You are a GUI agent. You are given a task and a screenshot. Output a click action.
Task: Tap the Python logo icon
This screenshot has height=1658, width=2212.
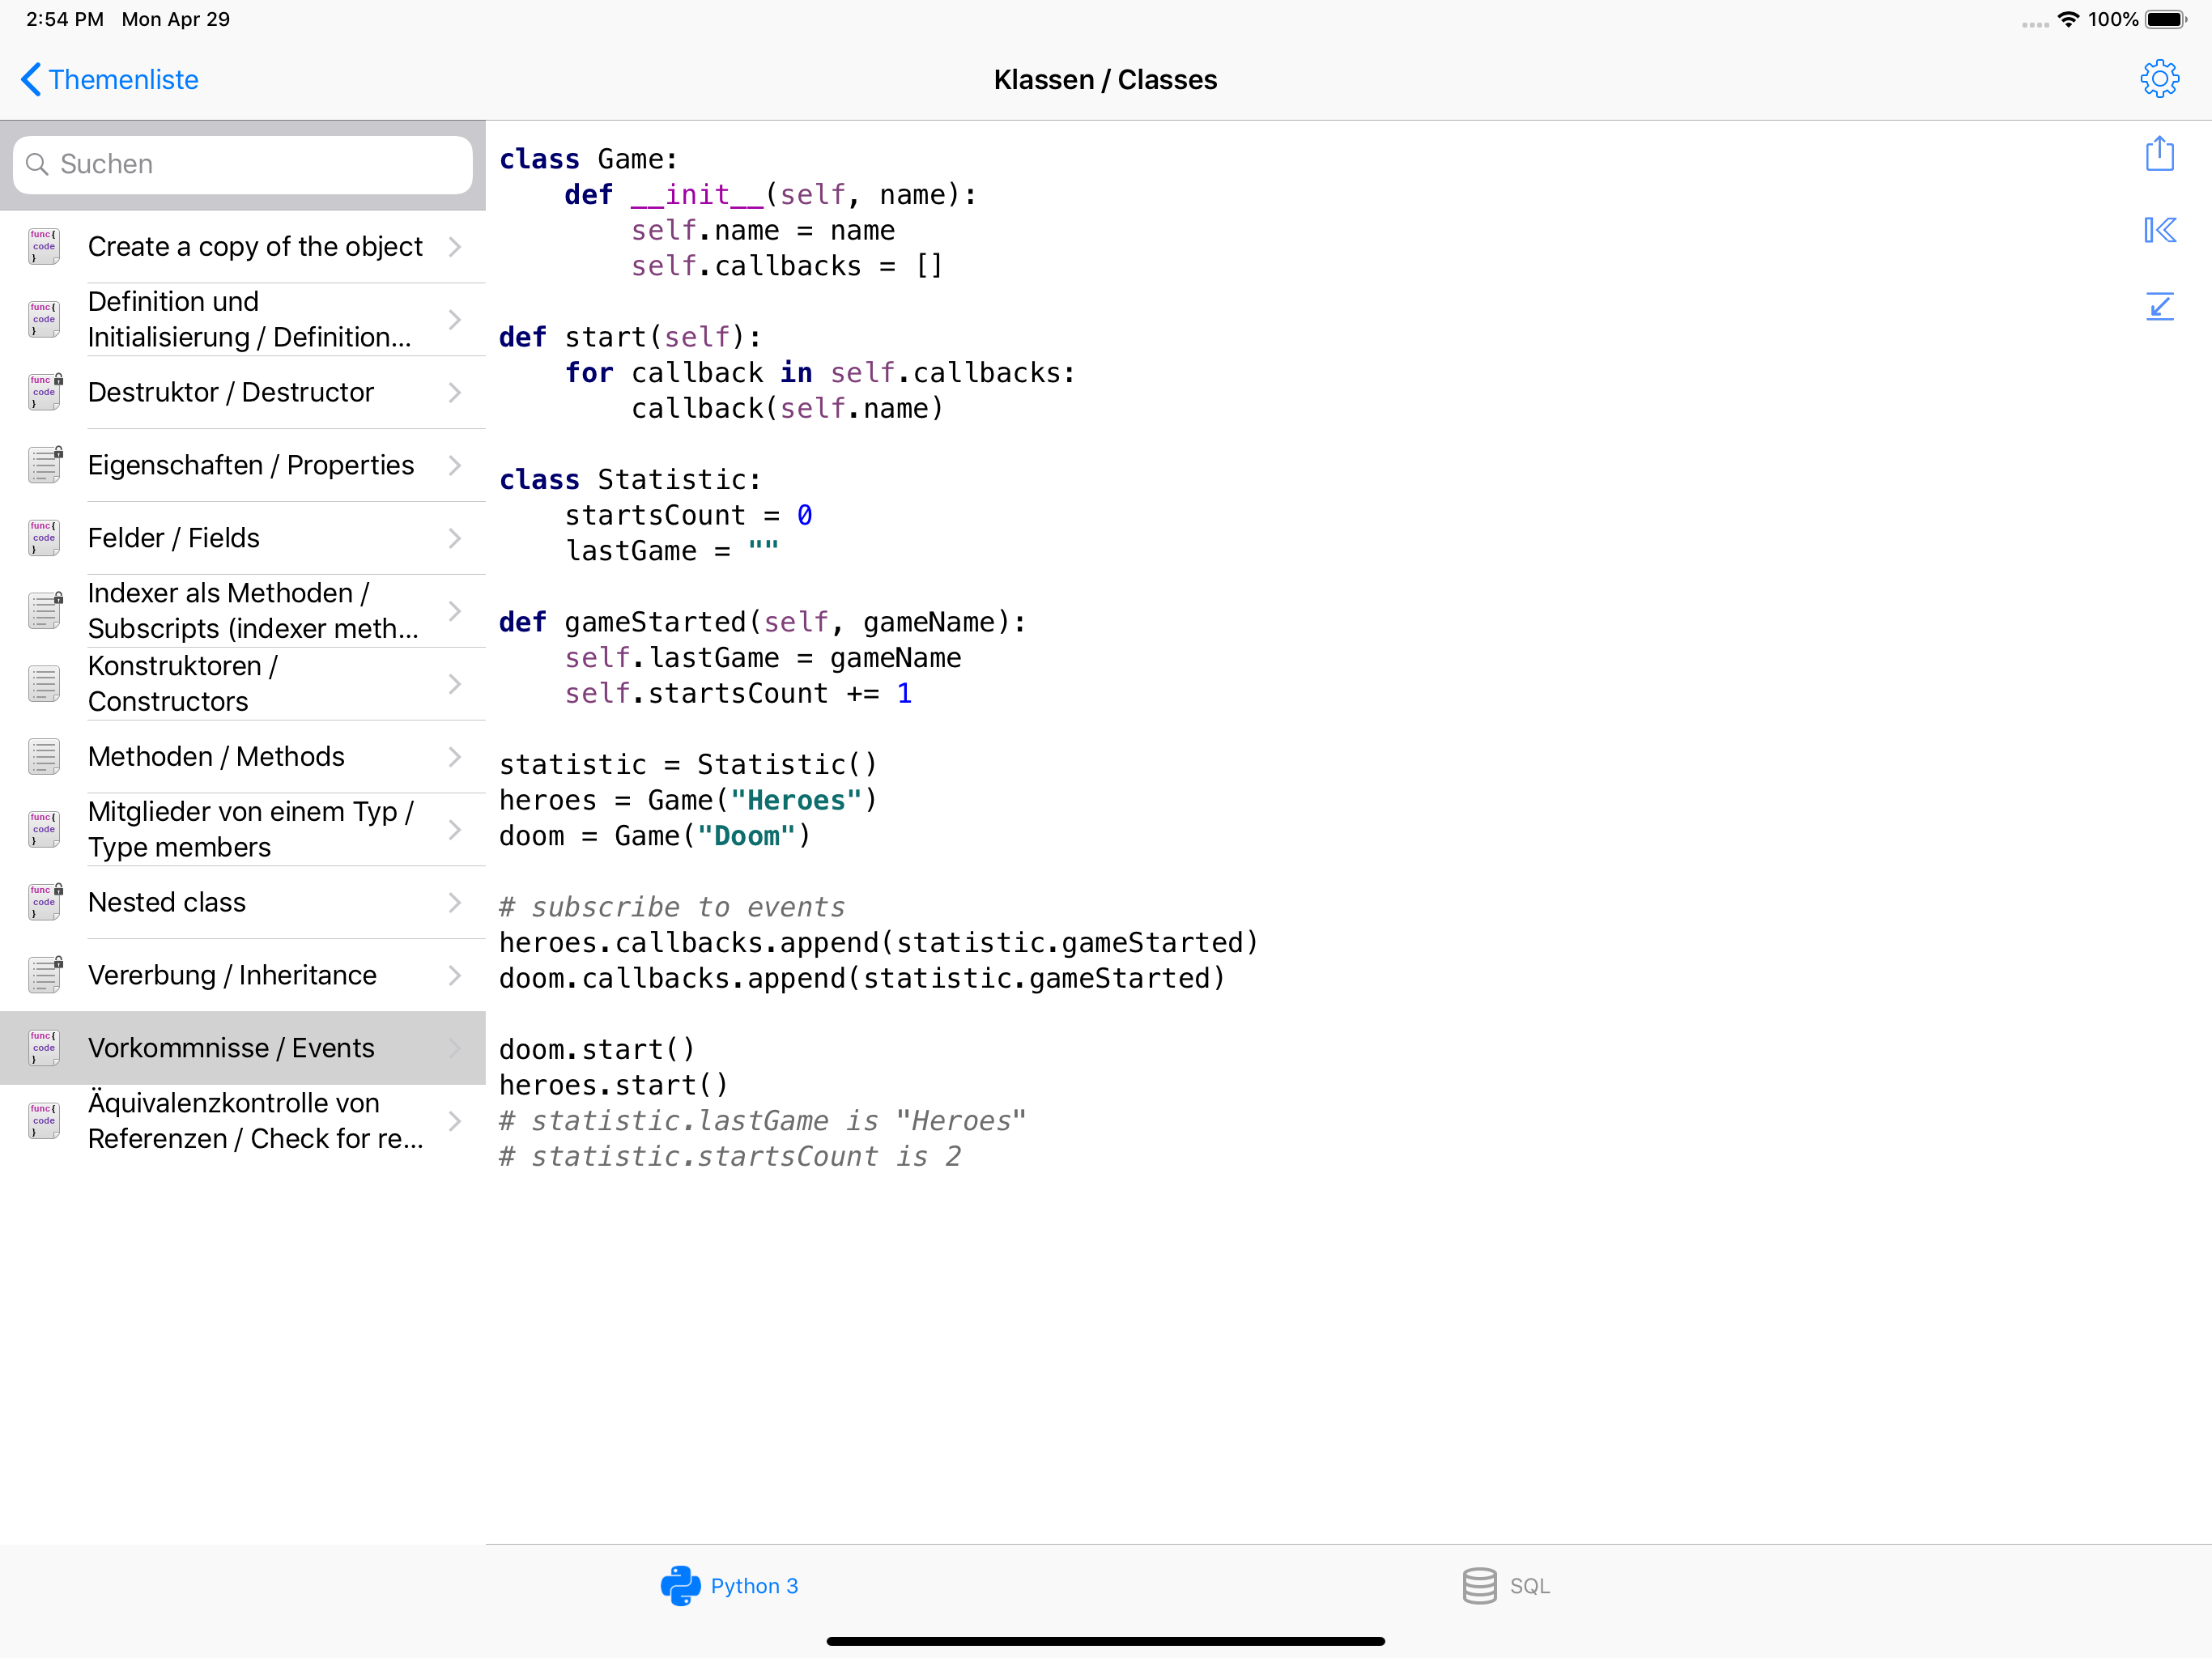click(x=680, y=1585)
